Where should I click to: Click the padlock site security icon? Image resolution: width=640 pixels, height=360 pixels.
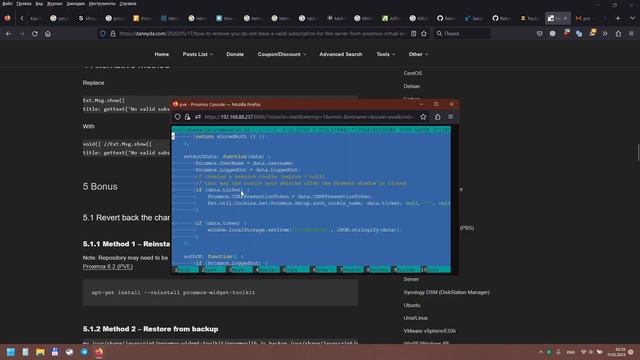pos(113,34)
